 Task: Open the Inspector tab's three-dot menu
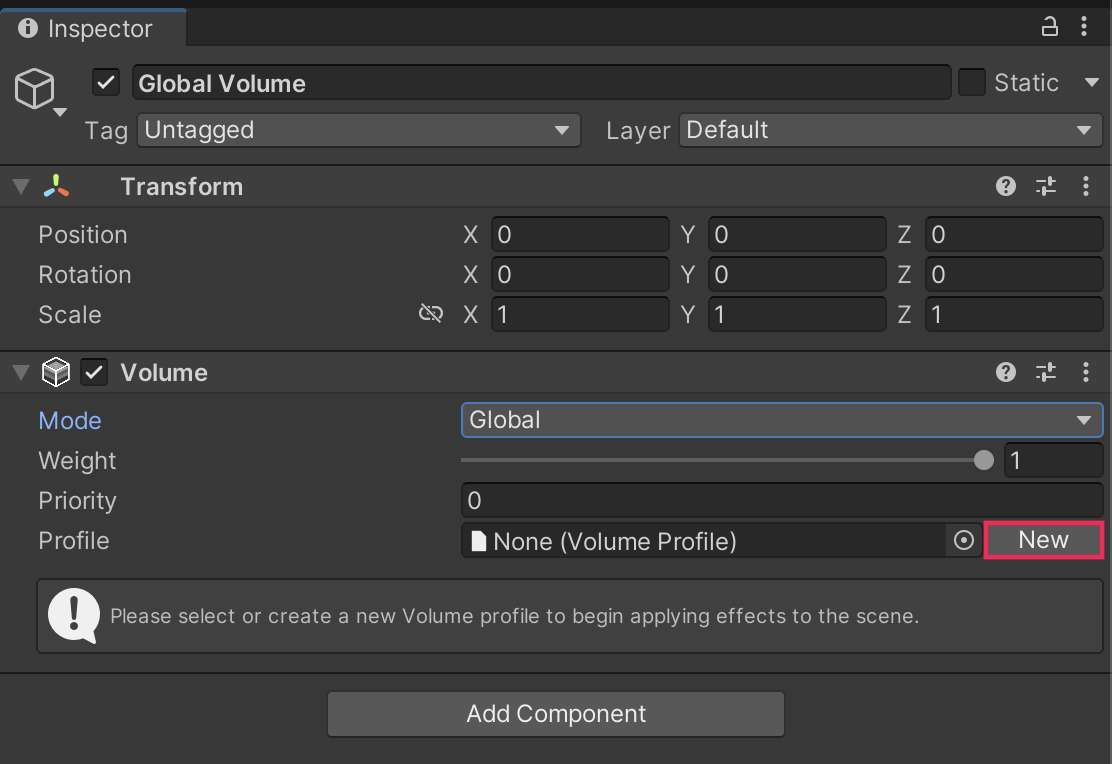click(1085, 28)
